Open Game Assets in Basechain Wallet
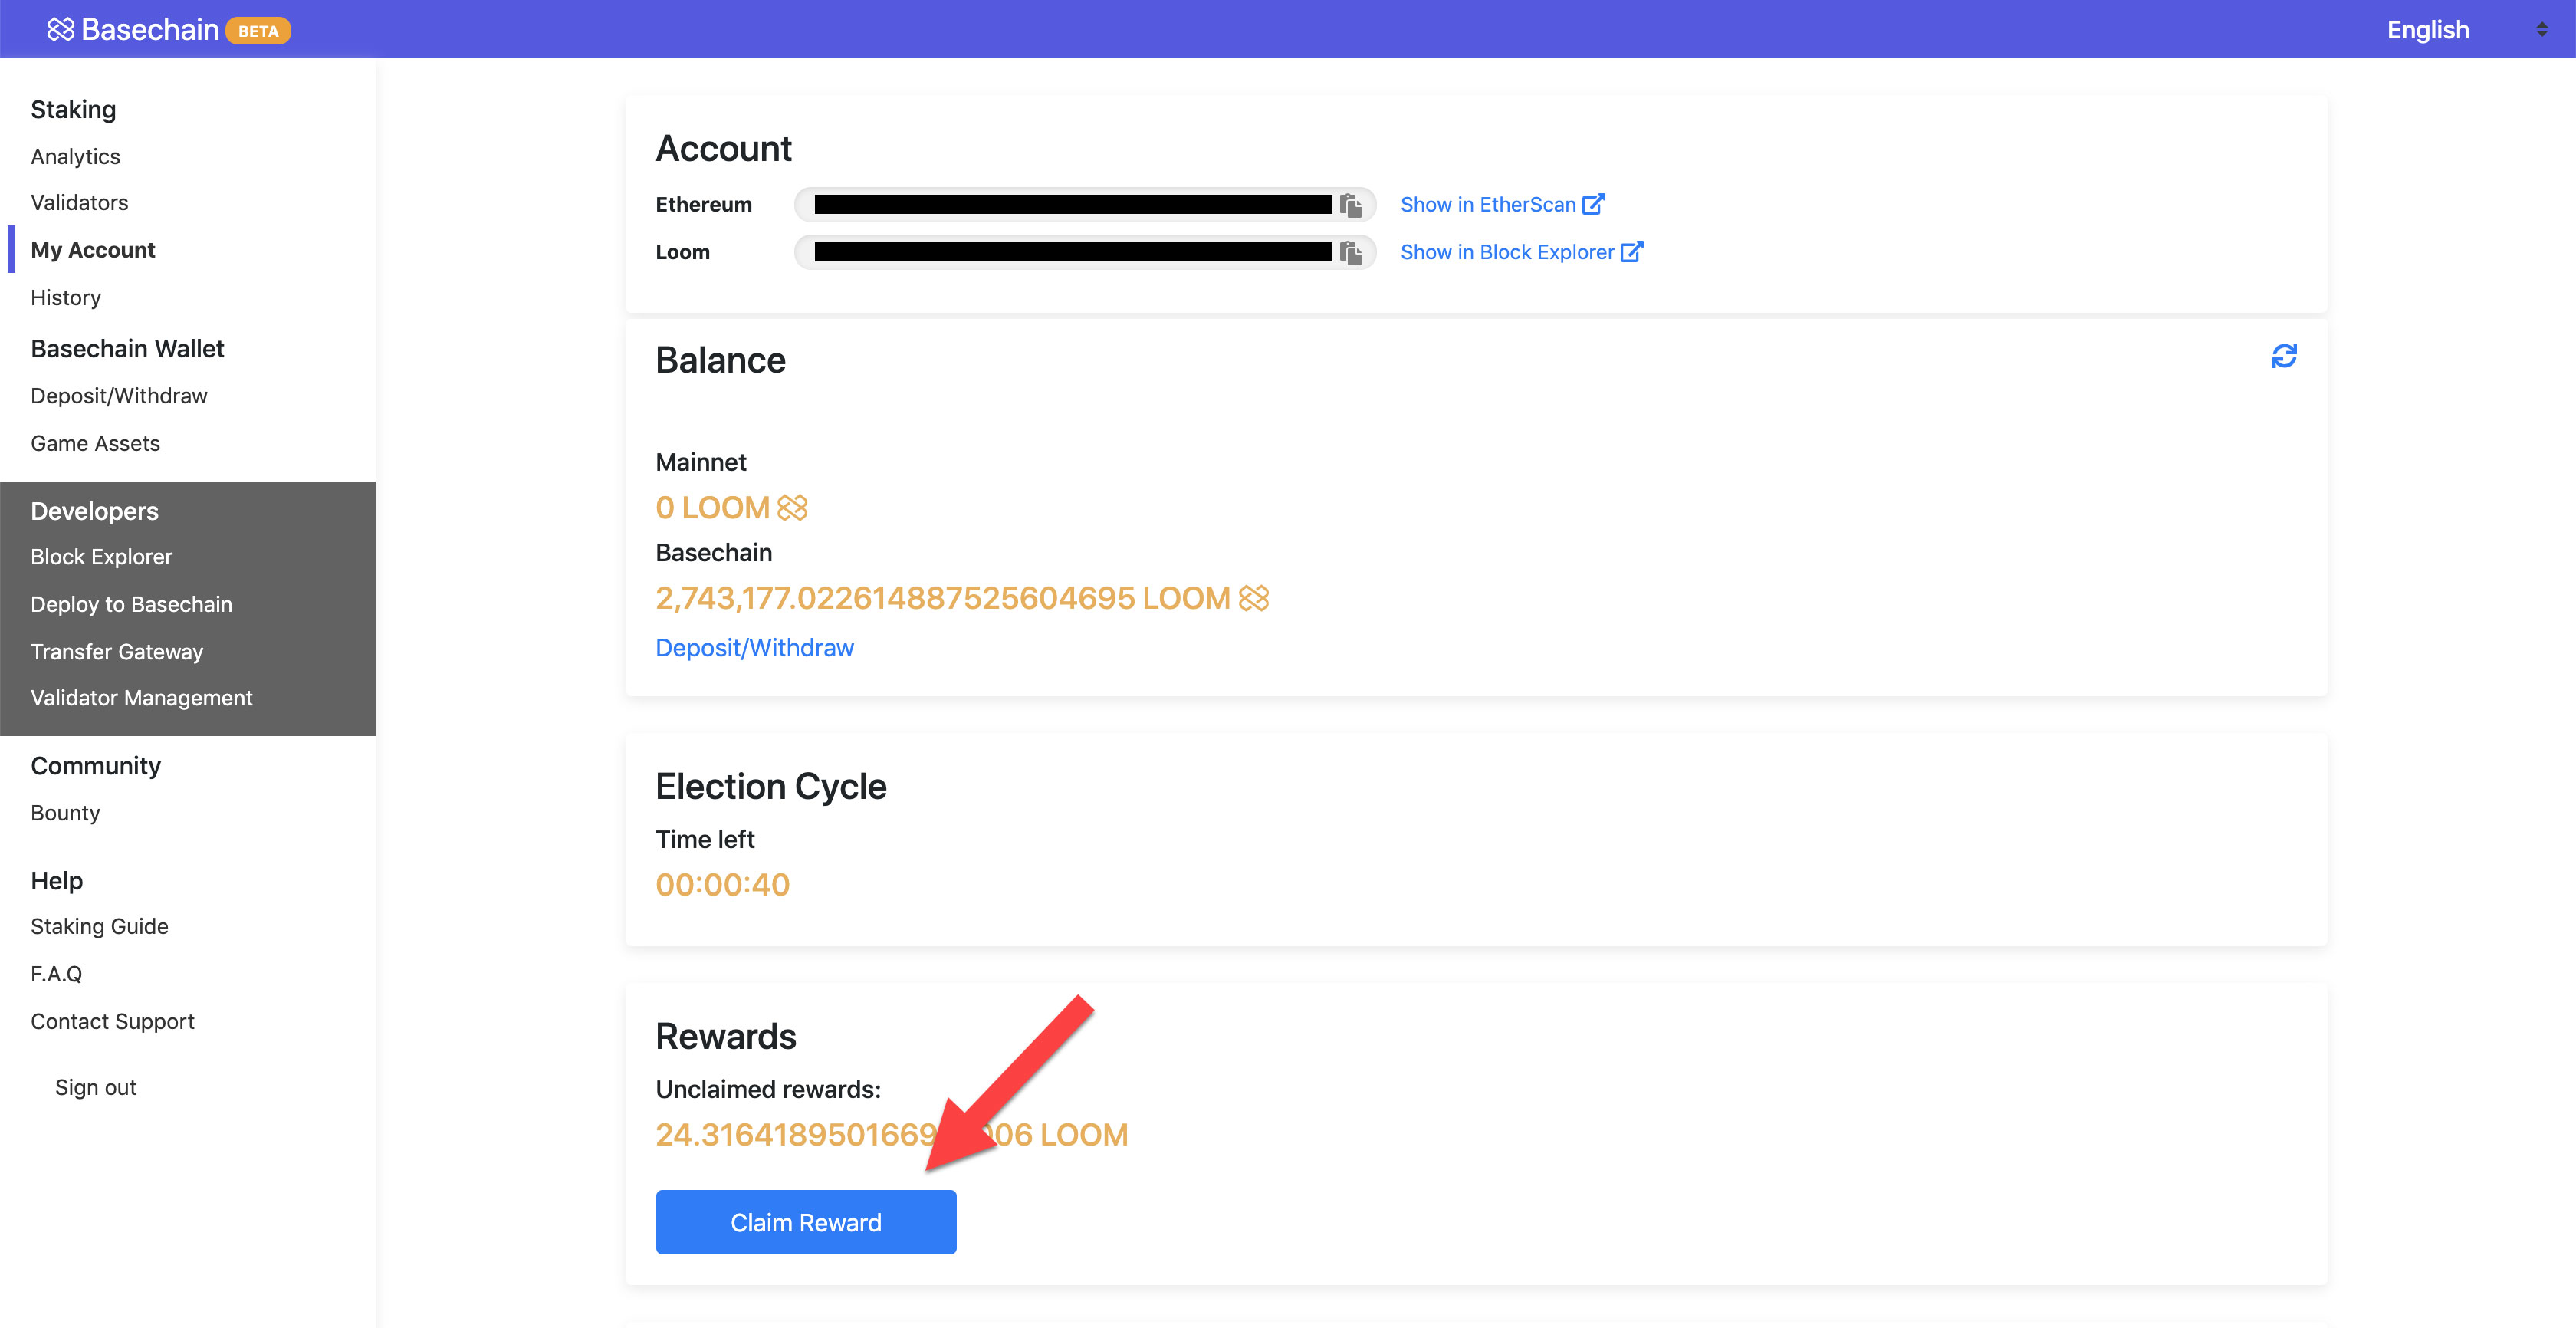Screen dimensions: 2576x1328 (x=95, y=443)
